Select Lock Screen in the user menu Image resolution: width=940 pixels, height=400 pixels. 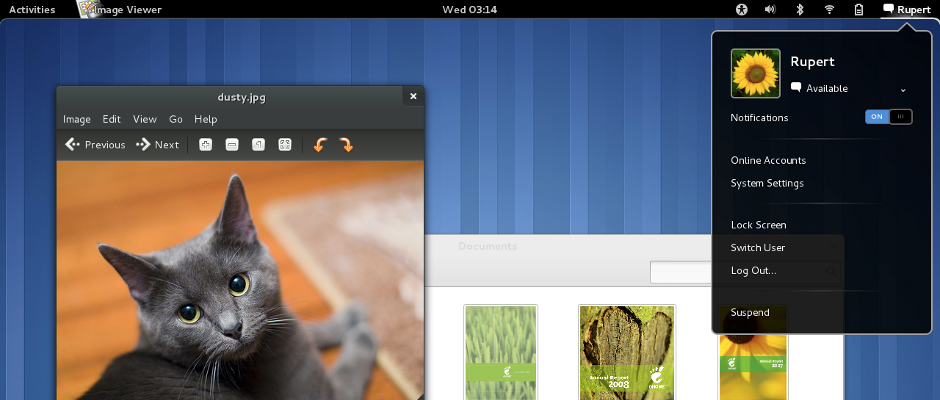(x=758, y=225)
